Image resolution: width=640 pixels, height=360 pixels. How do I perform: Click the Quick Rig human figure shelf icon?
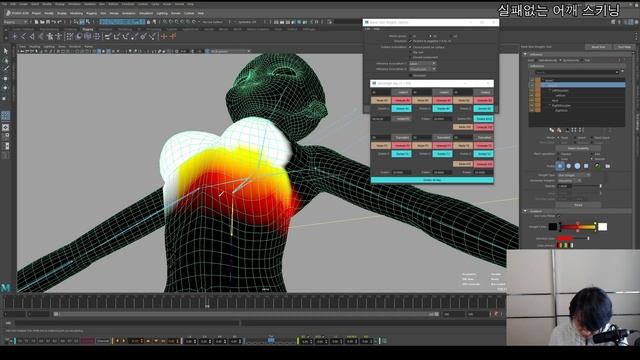50,37
